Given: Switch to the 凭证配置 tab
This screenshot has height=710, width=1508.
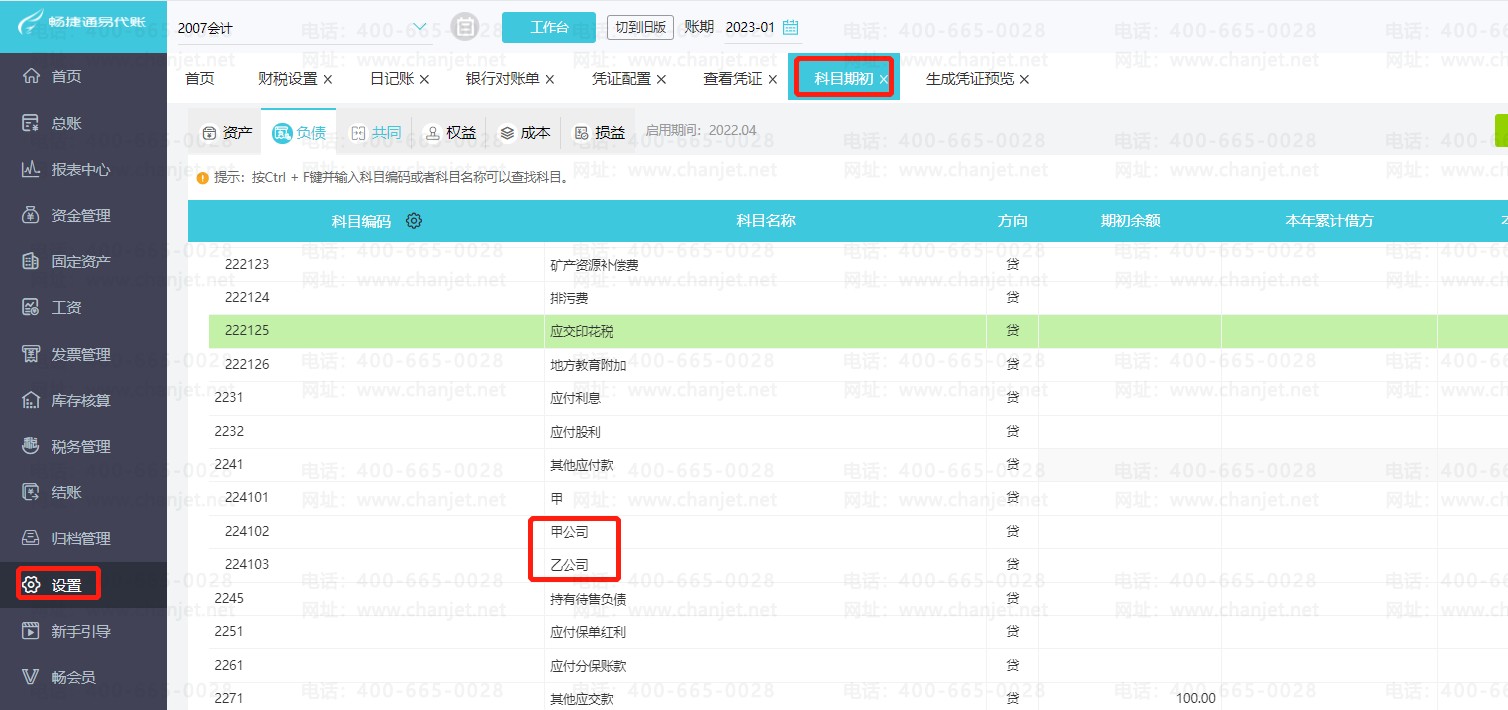Looking at the screenshot, I should [x=621, y=79].
